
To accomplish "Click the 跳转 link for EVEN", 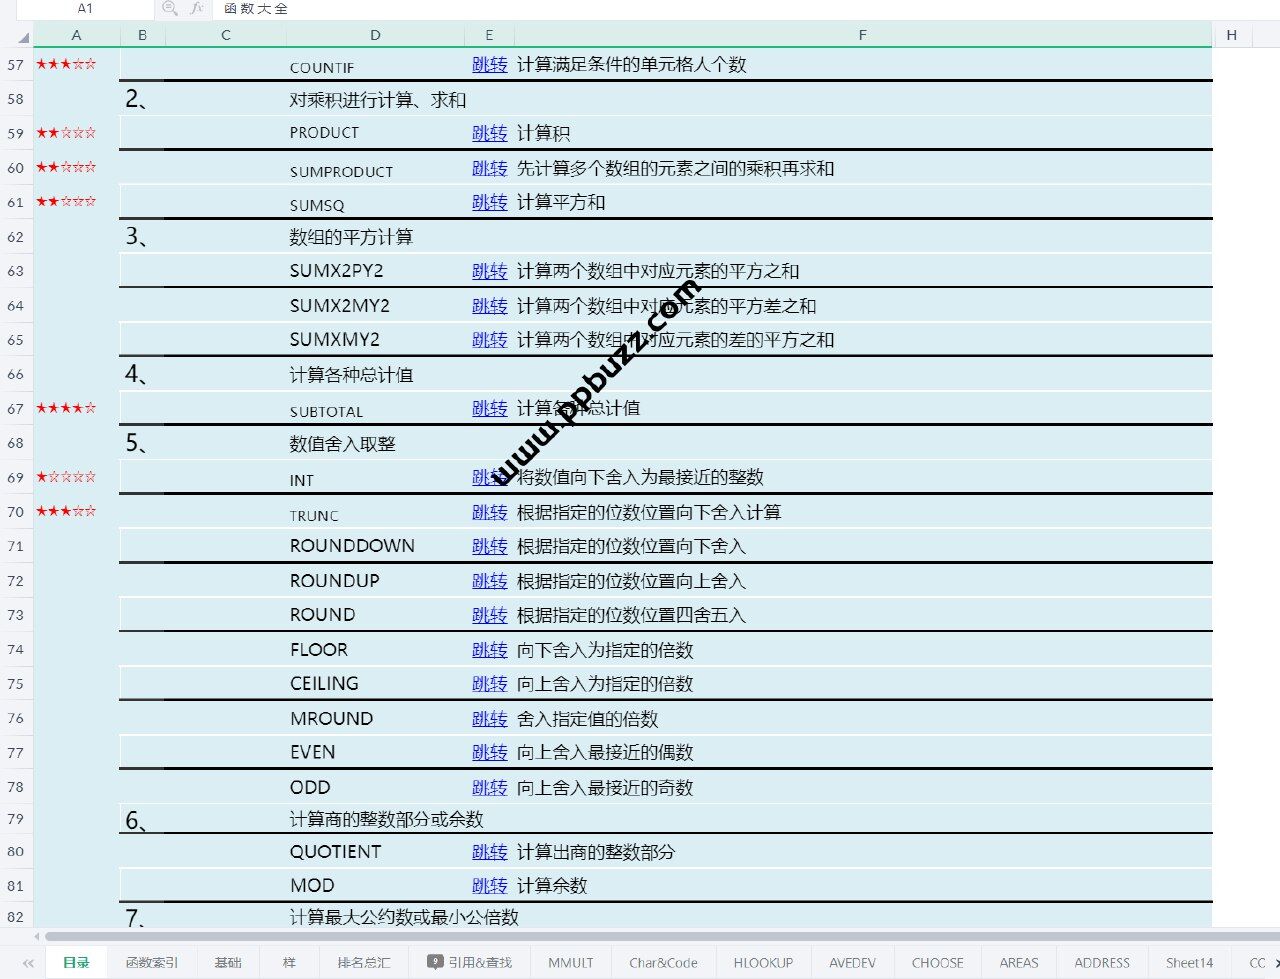I will pos(490,752).
